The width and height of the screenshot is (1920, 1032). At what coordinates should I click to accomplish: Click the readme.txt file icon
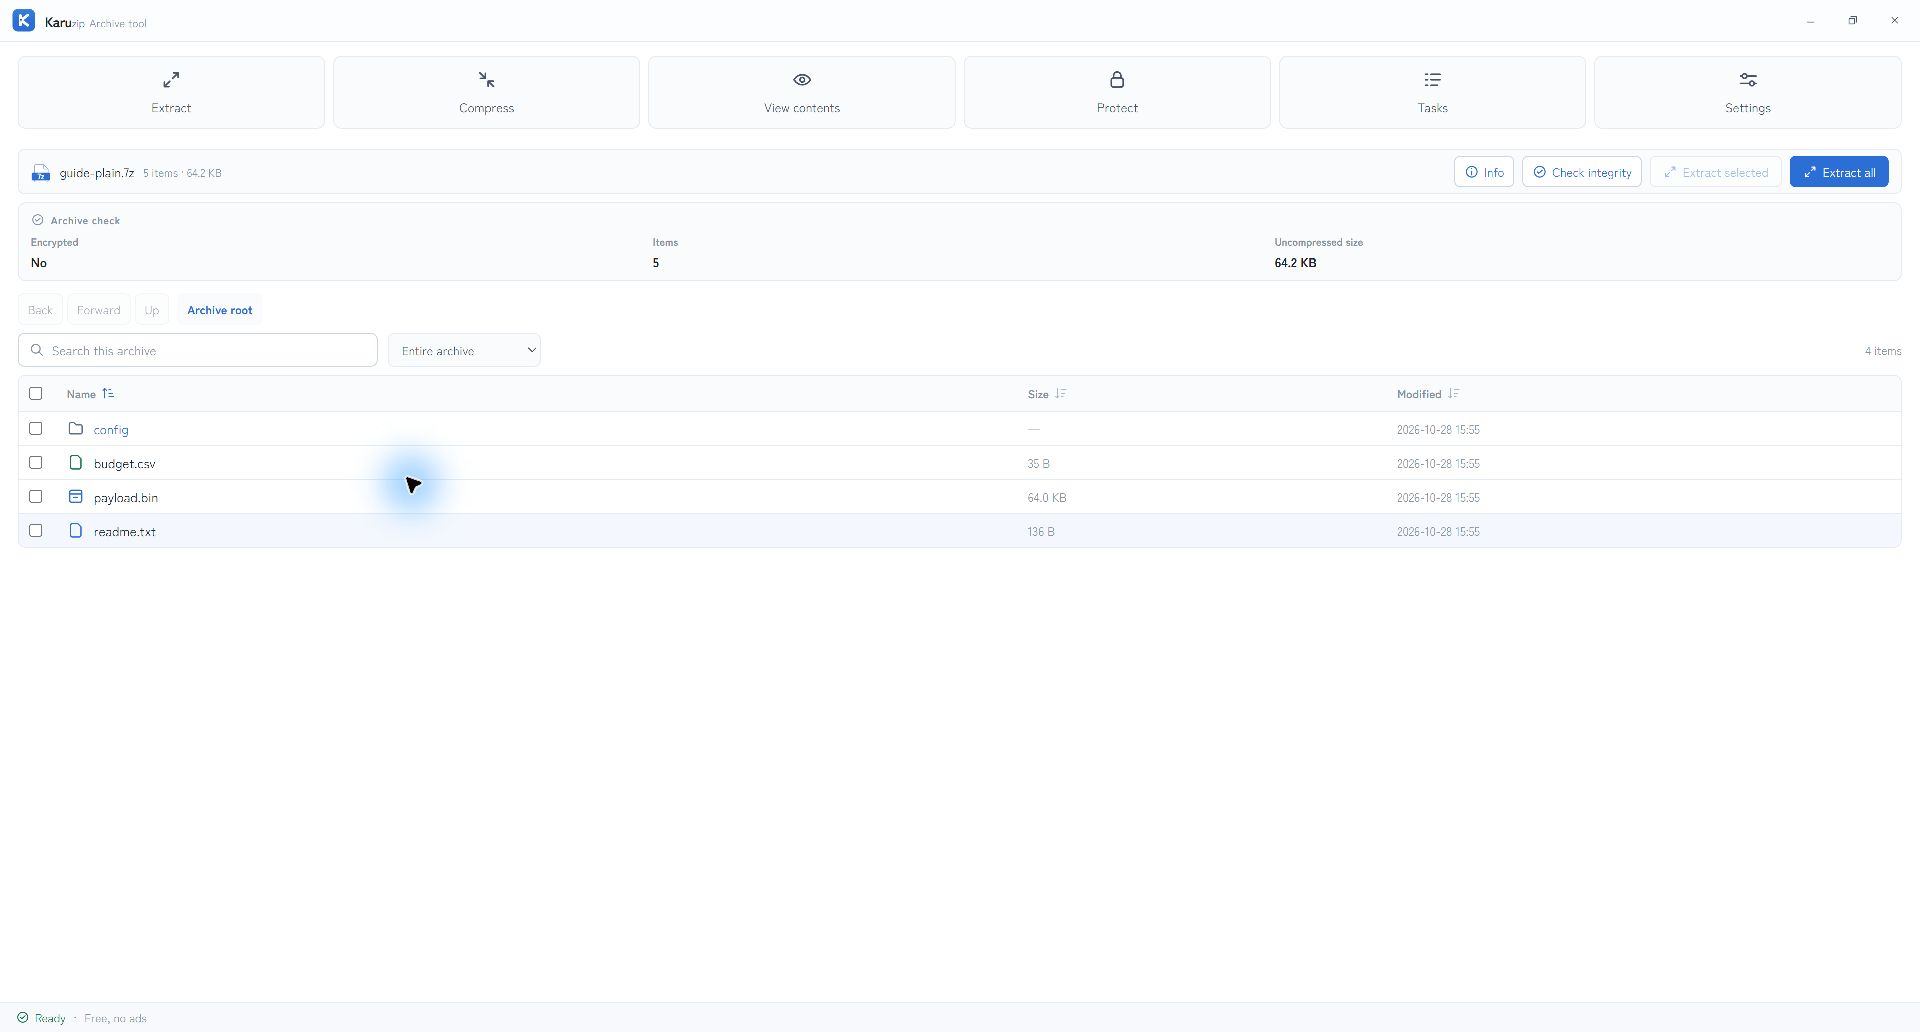click(75, 531)
